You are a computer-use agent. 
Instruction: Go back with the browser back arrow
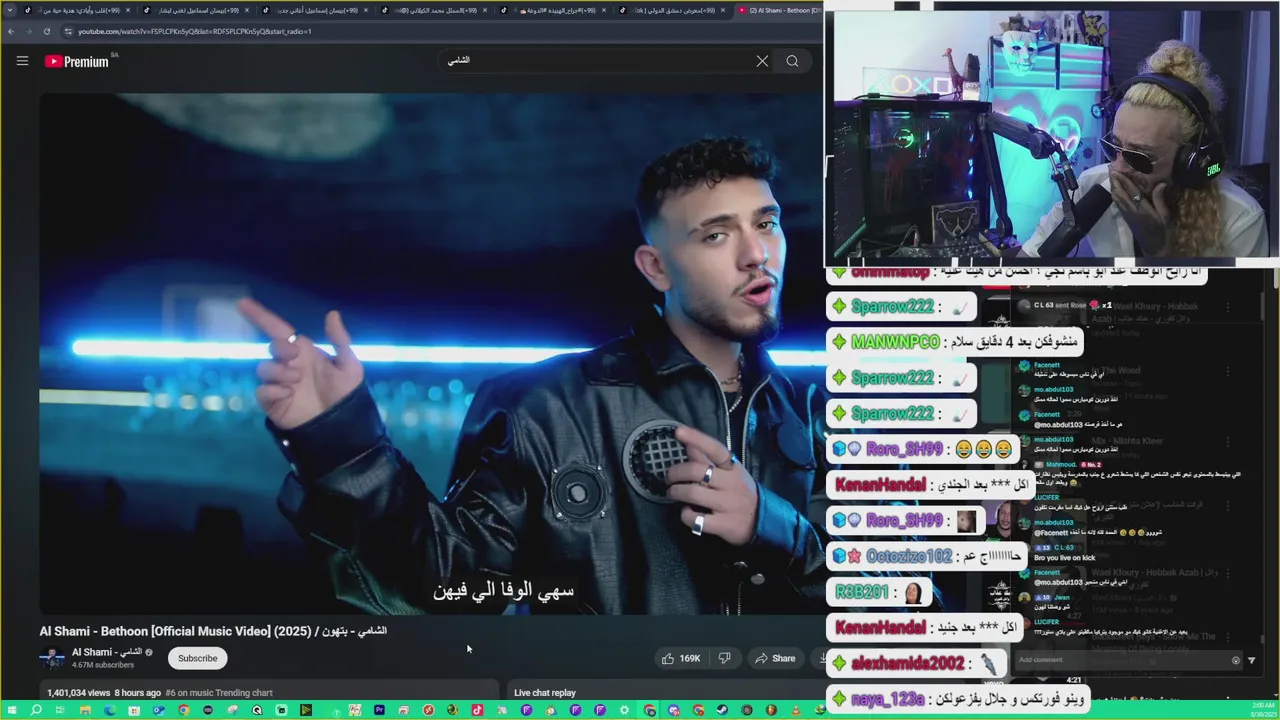11,31
